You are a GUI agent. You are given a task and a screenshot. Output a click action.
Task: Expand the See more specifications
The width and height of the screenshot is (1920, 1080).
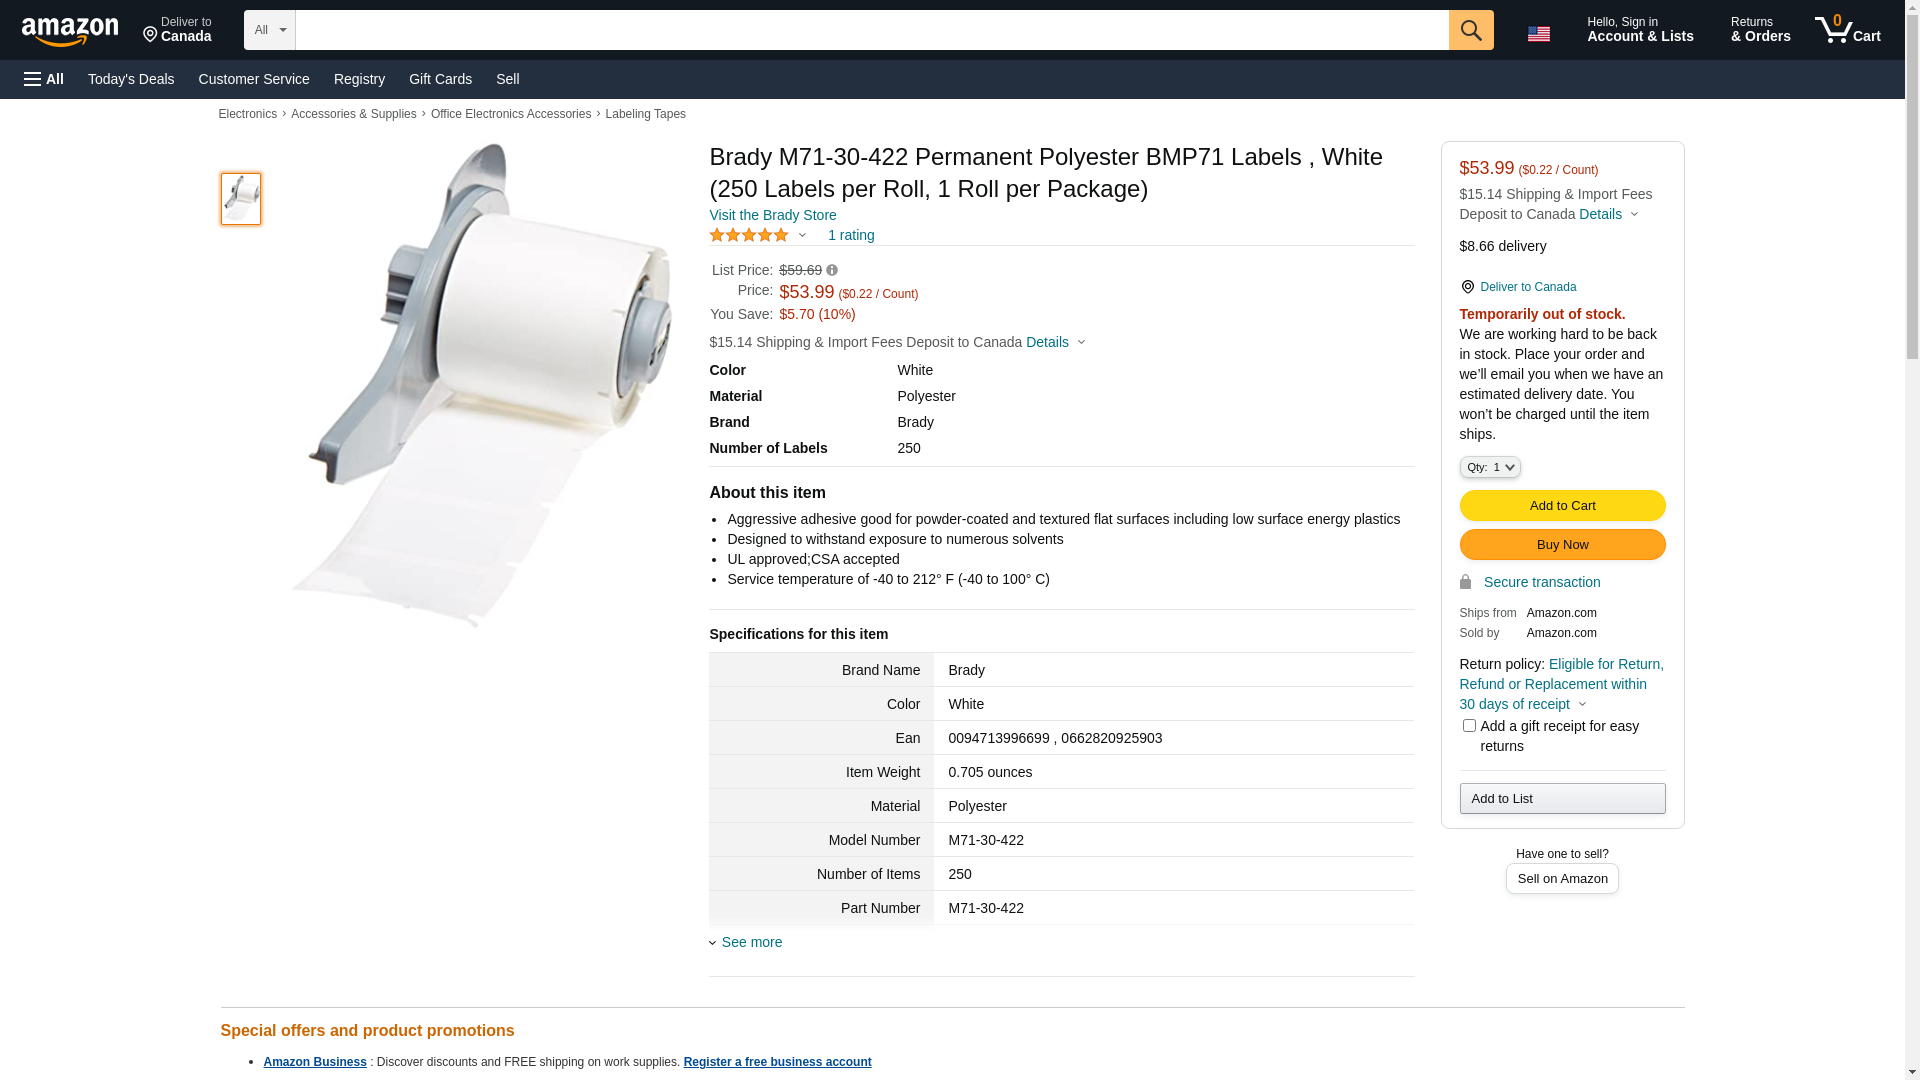(751, 942)
